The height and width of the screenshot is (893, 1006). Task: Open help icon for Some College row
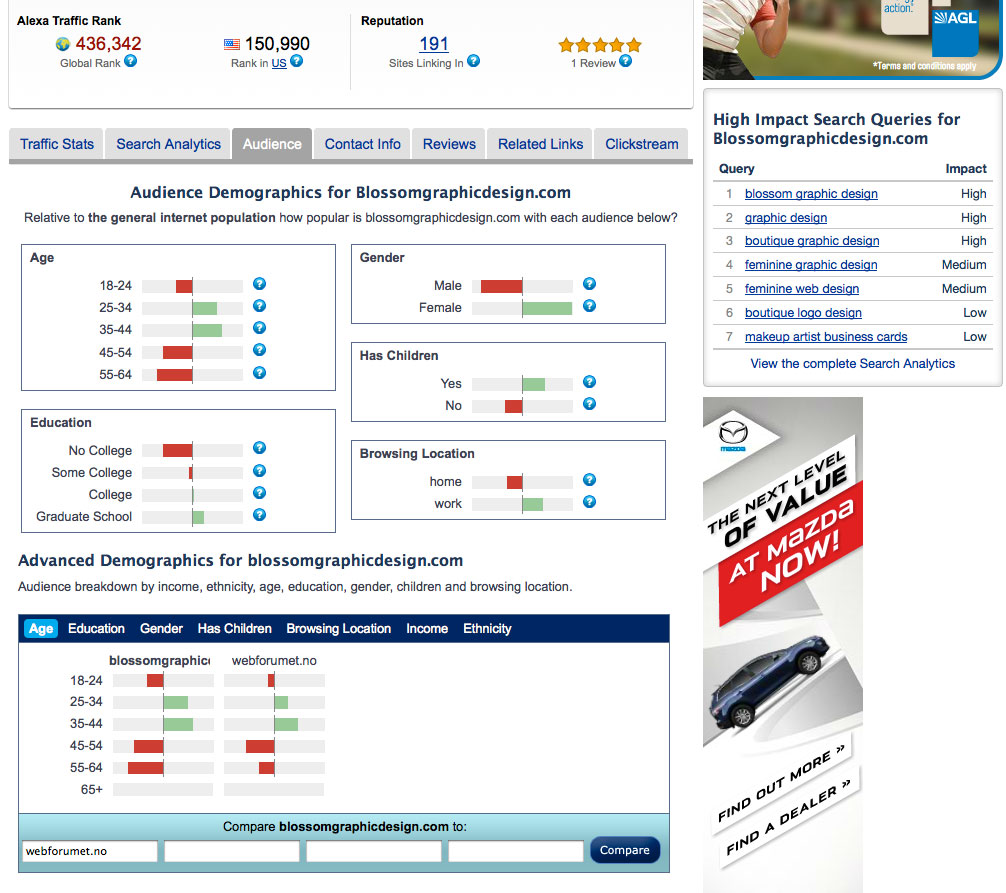[x=259, y=471]
